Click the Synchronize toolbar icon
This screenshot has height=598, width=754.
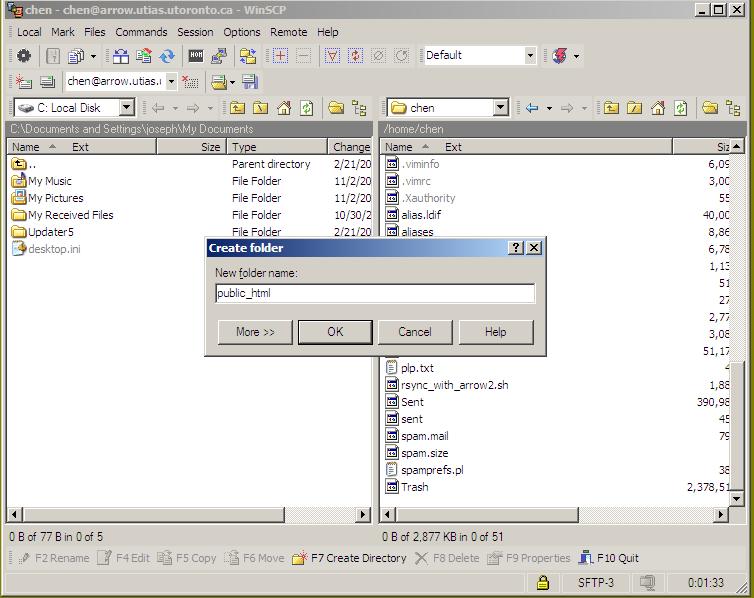tap(144, 56)
